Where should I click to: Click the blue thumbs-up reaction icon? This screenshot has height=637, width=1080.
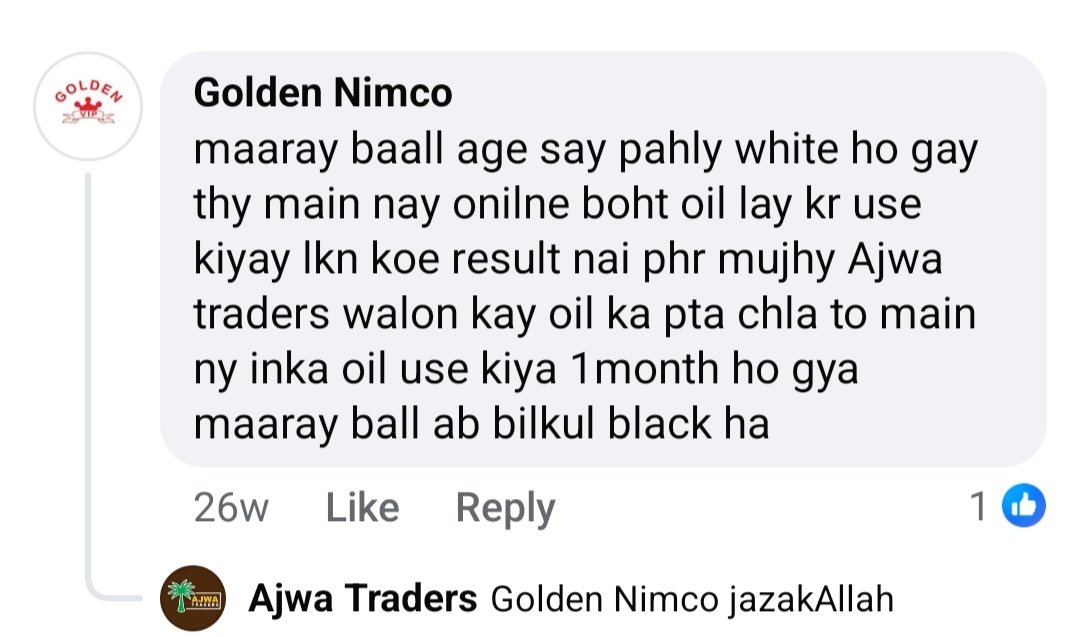coord(1024,506)
